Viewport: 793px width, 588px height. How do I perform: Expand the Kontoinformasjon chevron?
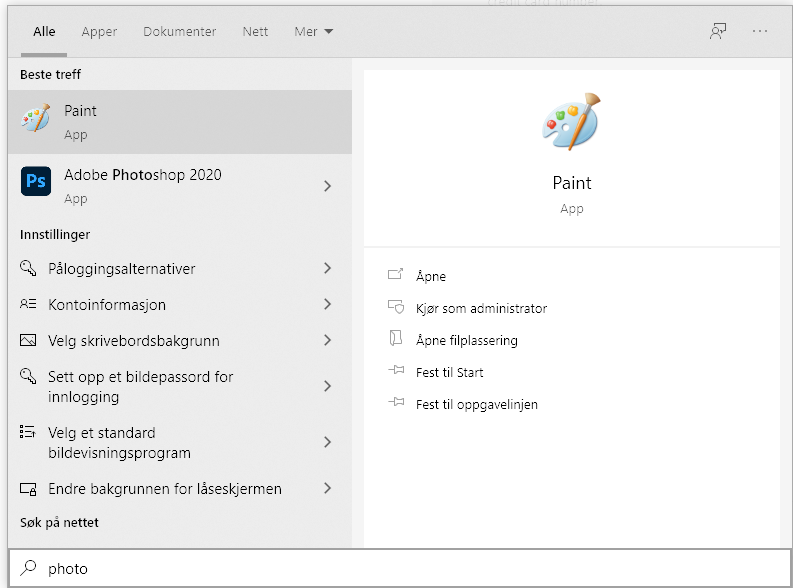coord(327,304)
